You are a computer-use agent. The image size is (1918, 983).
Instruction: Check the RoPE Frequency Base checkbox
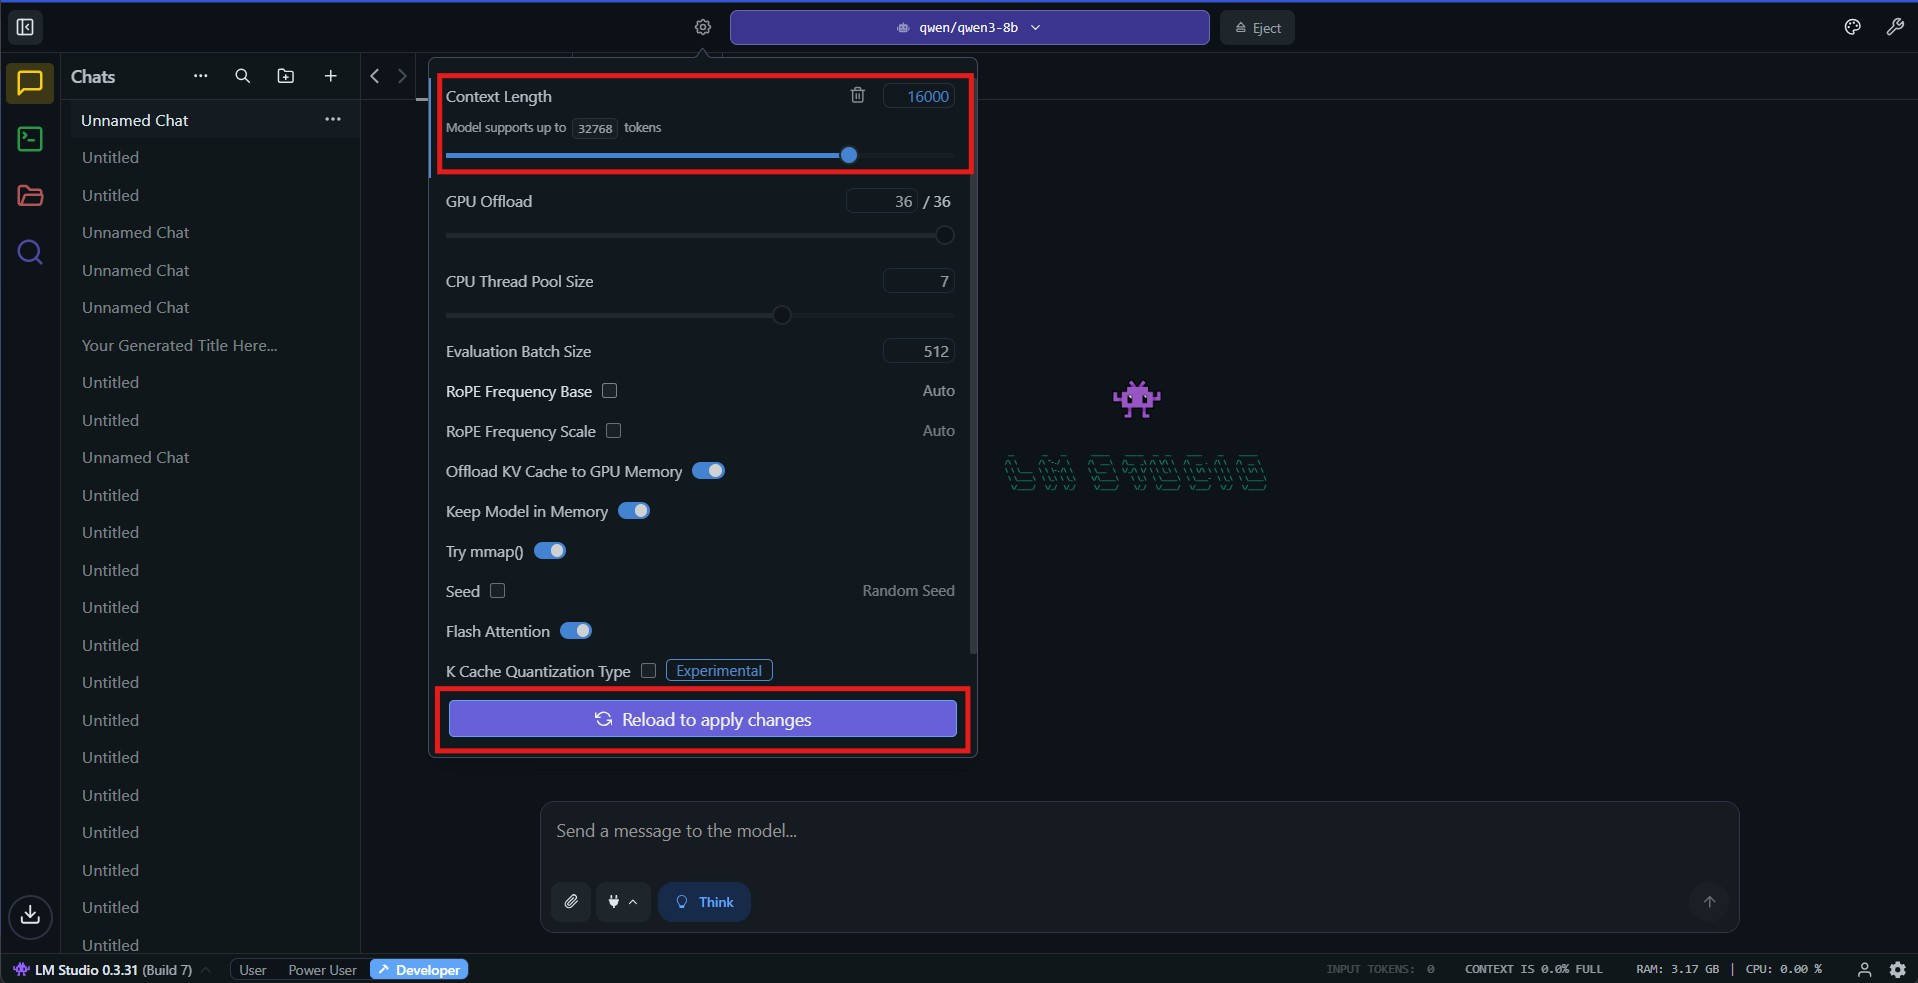point(610,391)
